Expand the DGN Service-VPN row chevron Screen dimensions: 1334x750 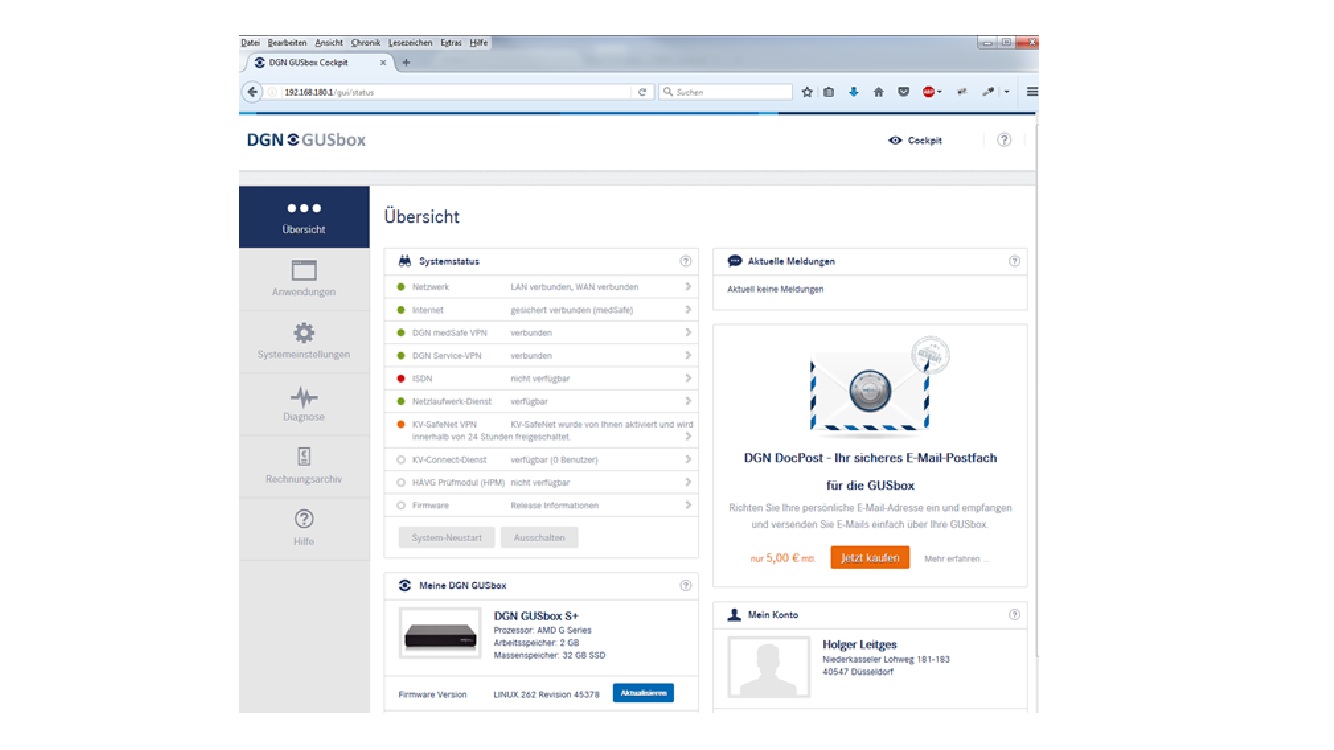point(688,355)
